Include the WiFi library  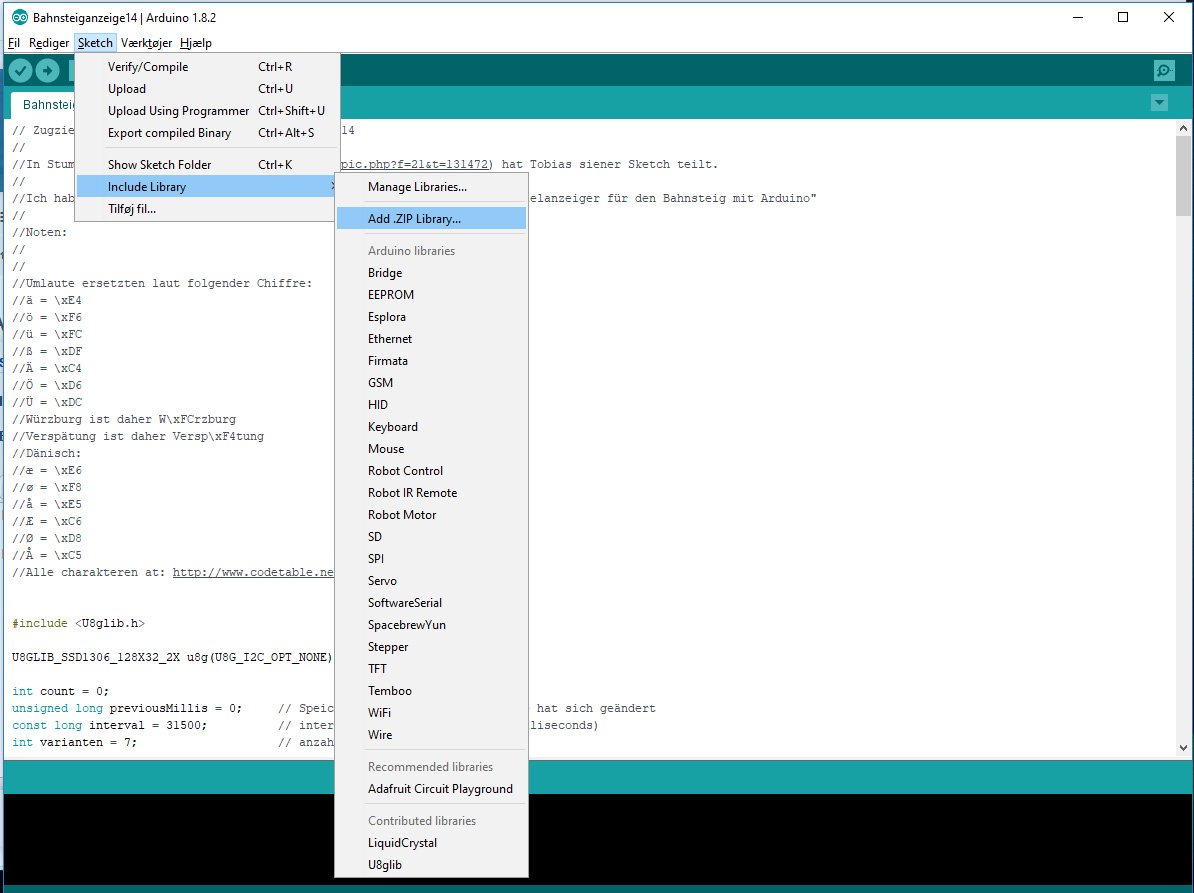click(431, 713)
